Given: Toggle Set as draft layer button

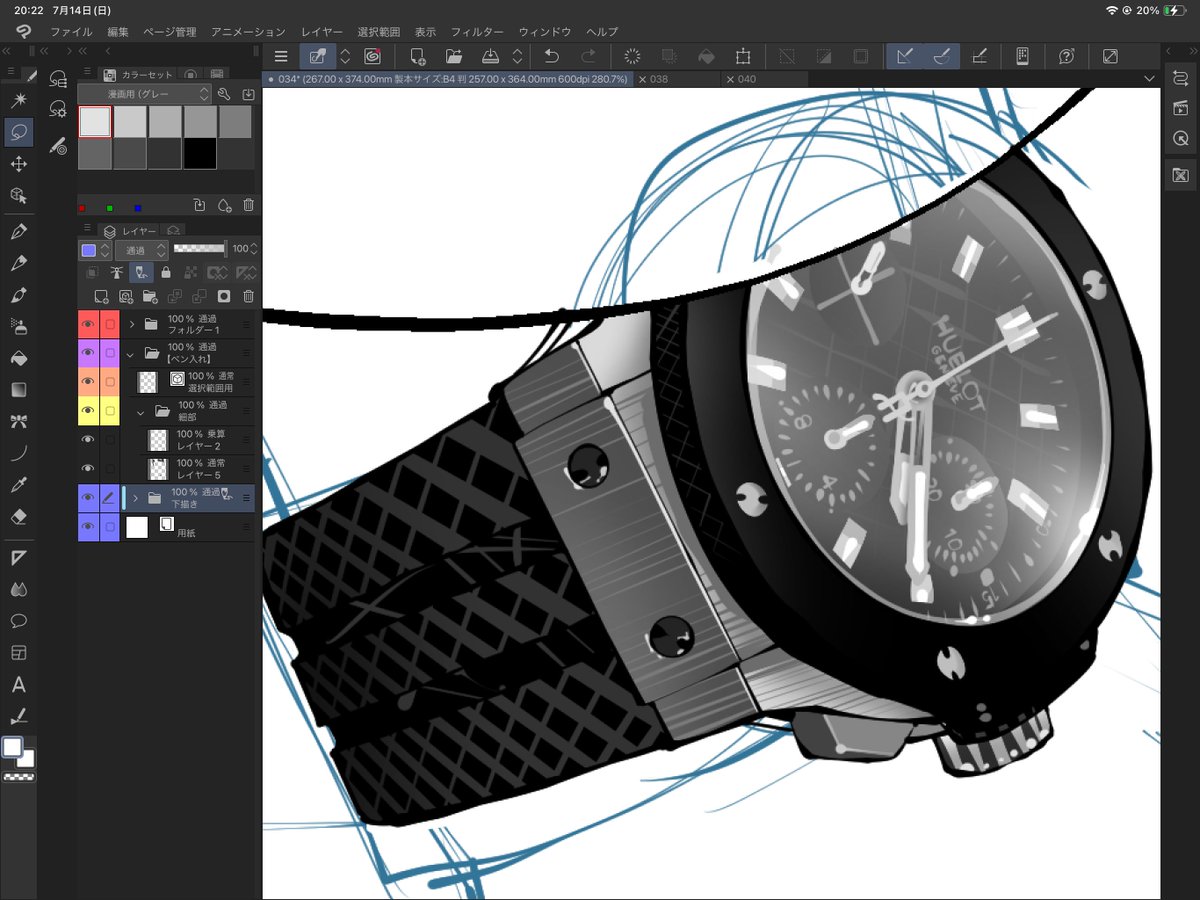Looking at the screenshot, I should pos(141,272).
